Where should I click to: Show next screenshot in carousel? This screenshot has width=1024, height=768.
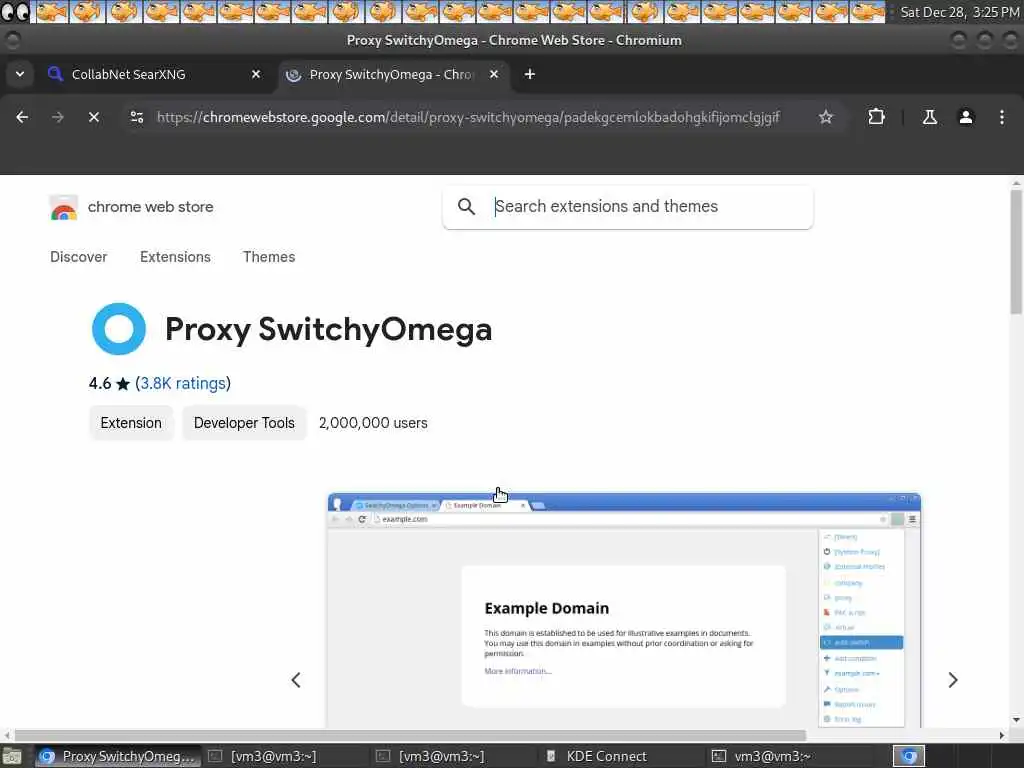click(953, 680)
